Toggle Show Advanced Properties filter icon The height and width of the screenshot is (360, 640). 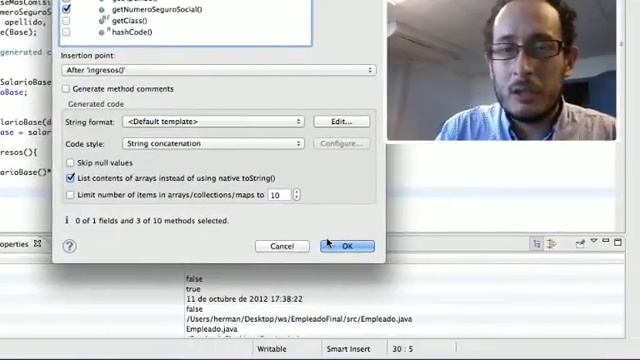pos(551,244)
